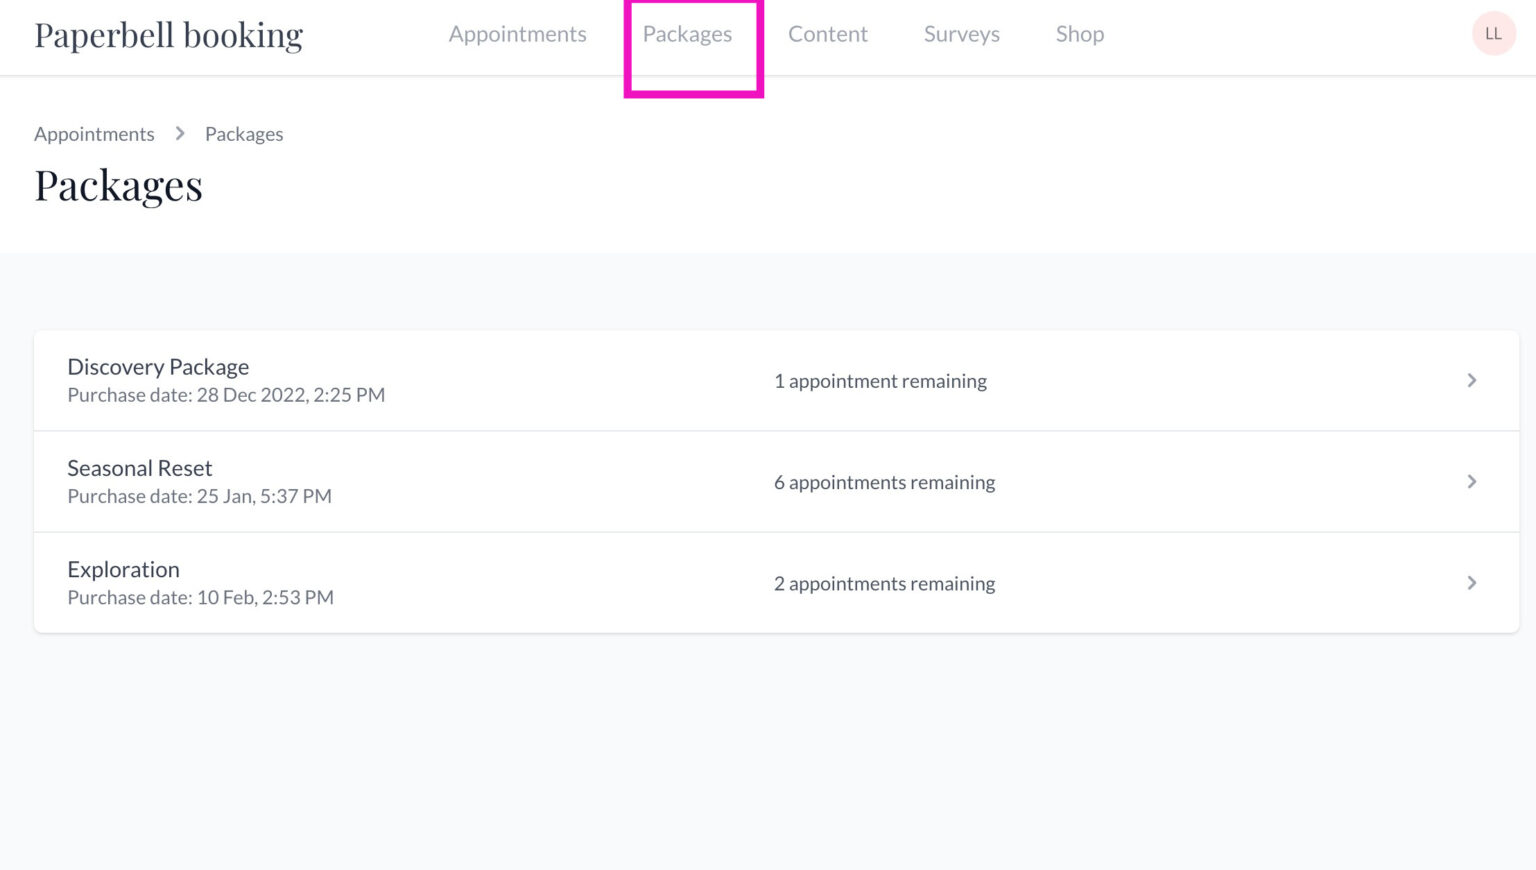Open the Appointments navigation tab
Screen dimensions: 1536x870
[517, 33]
